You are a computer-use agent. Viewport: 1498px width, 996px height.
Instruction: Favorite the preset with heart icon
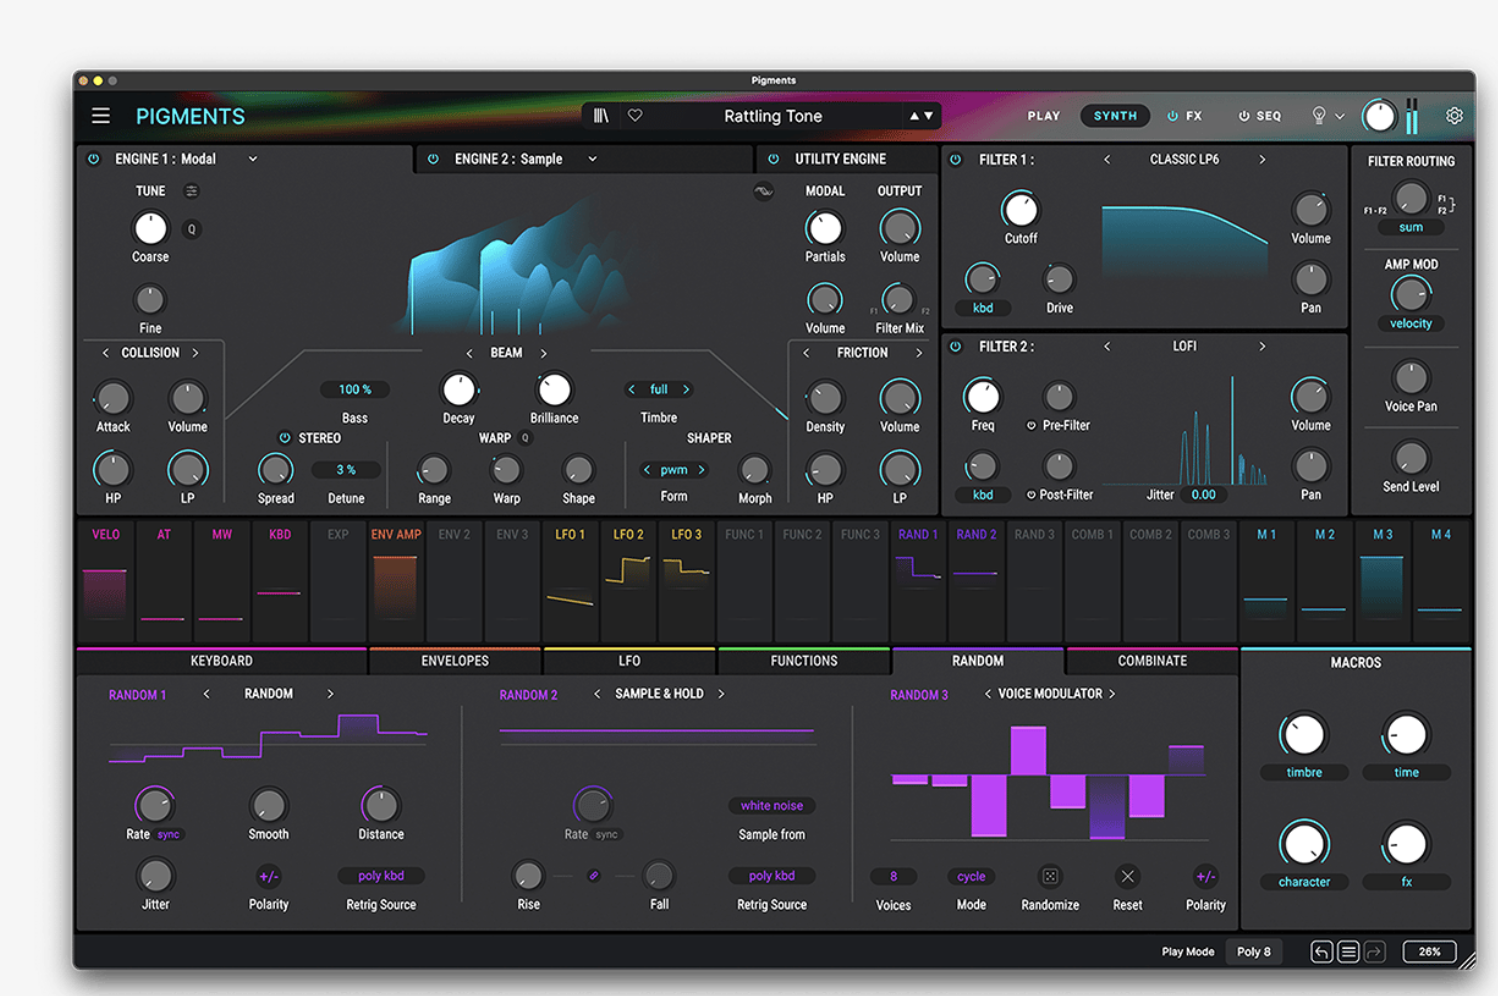635,116
